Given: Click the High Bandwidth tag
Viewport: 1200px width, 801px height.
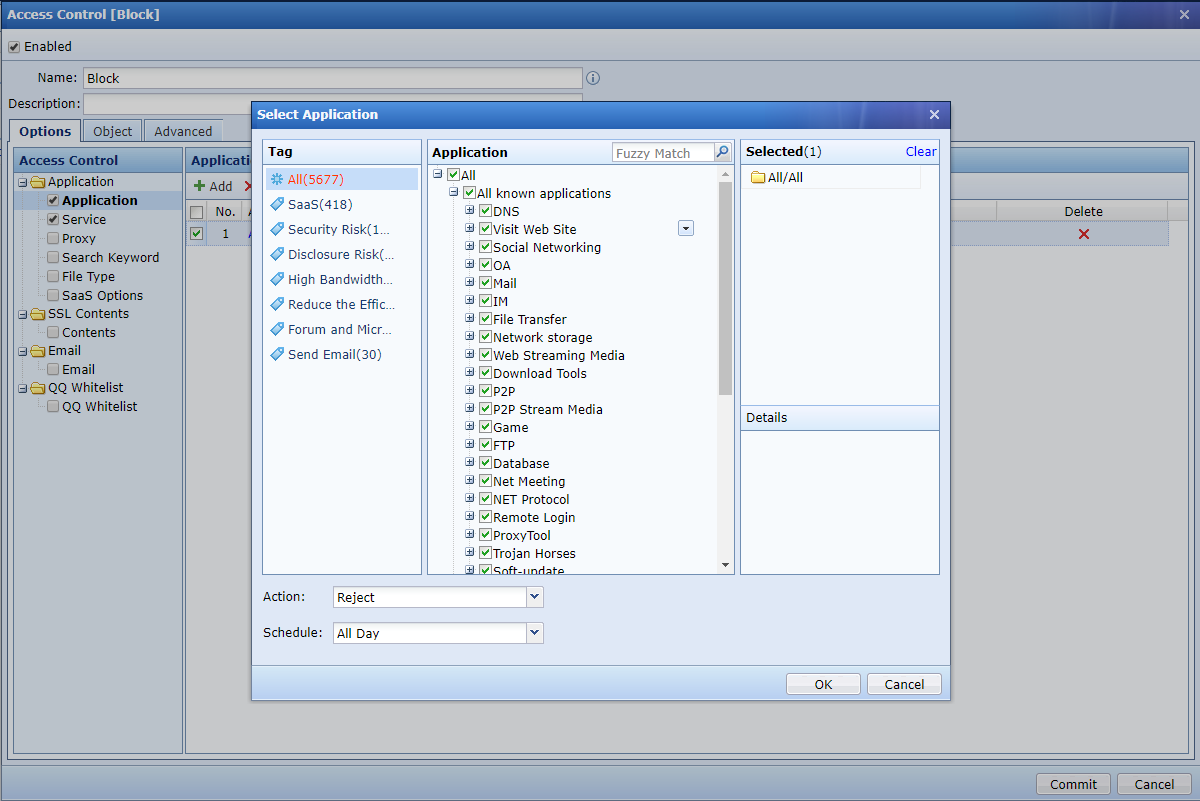Looking at the screenshot, I should 339,279.
